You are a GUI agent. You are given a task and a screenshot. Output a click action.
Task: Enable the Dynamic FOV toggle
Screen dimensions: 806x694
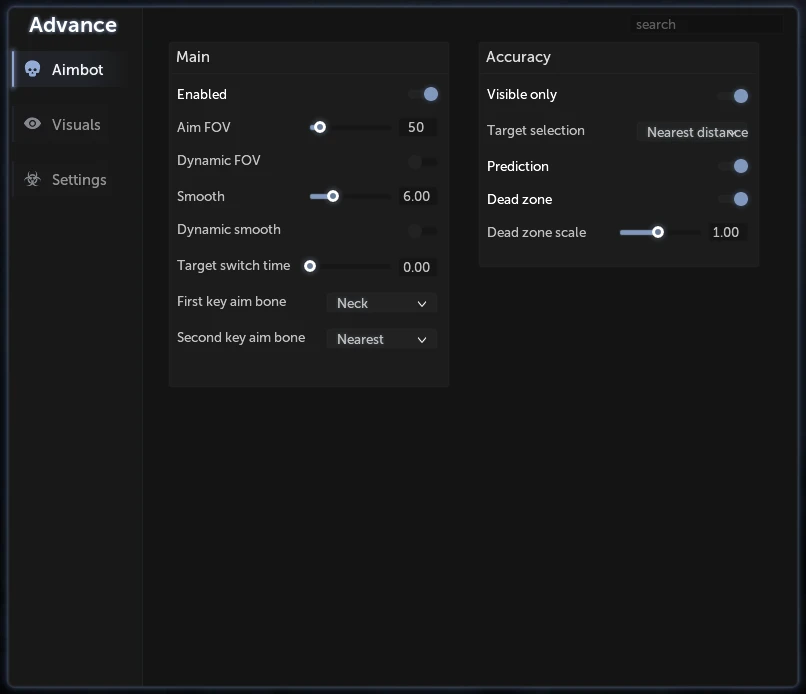tap(423, 162)
